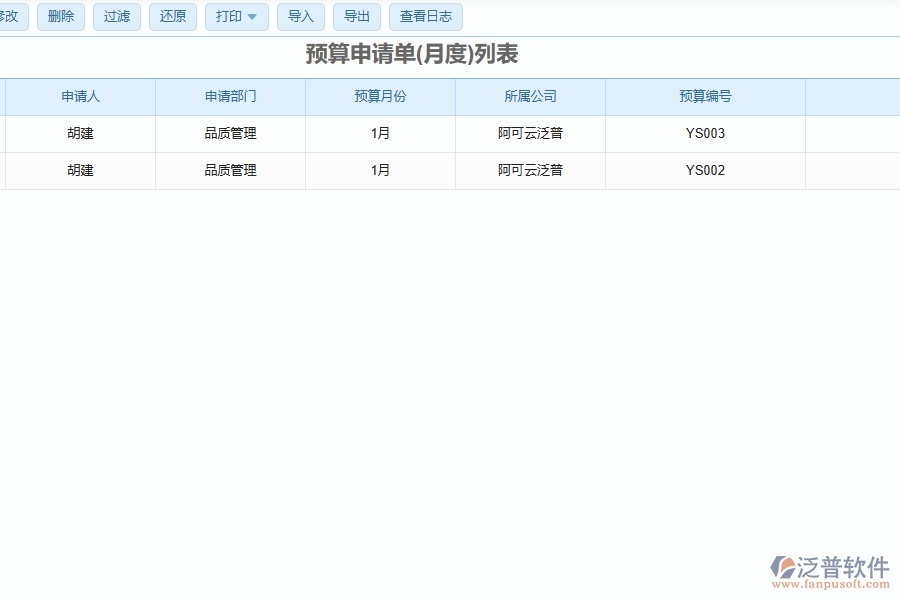Viewport: 900px width, 600px height.
Task: Click the 删除 (Delete) toolbar button
Action: click(x=60, y=16)
